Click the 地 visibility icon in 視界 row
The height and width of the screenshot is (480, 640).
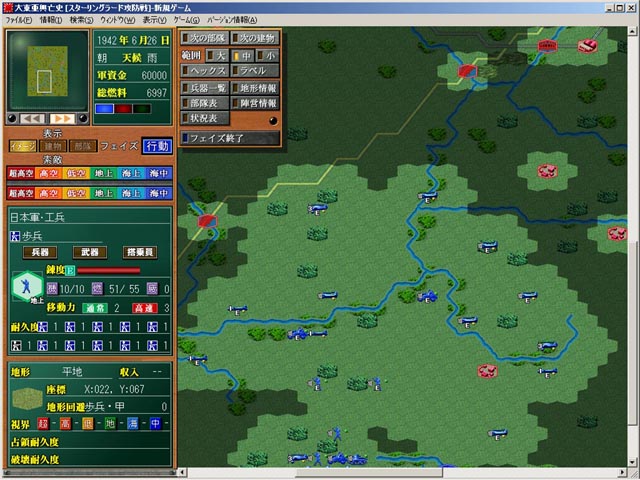coord(111,423)
